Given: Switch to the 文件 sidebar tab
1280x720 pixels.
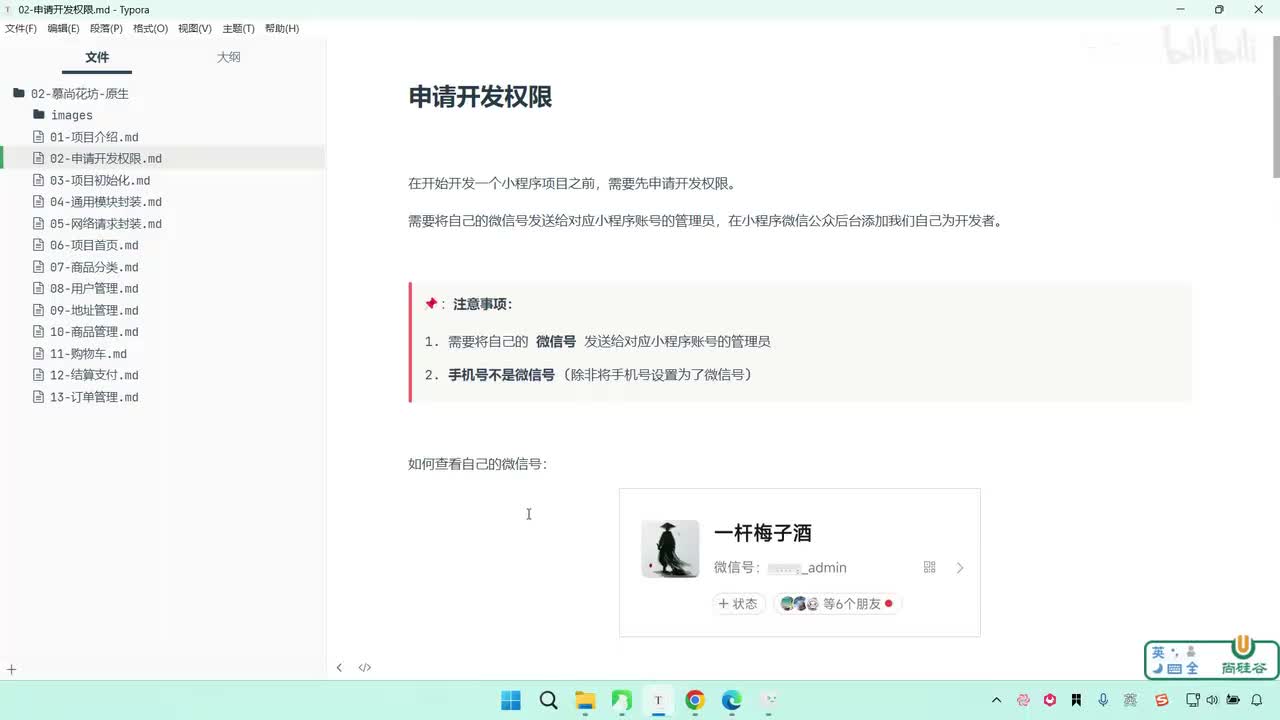Looking at the screenshot, I should coord(97,57).
